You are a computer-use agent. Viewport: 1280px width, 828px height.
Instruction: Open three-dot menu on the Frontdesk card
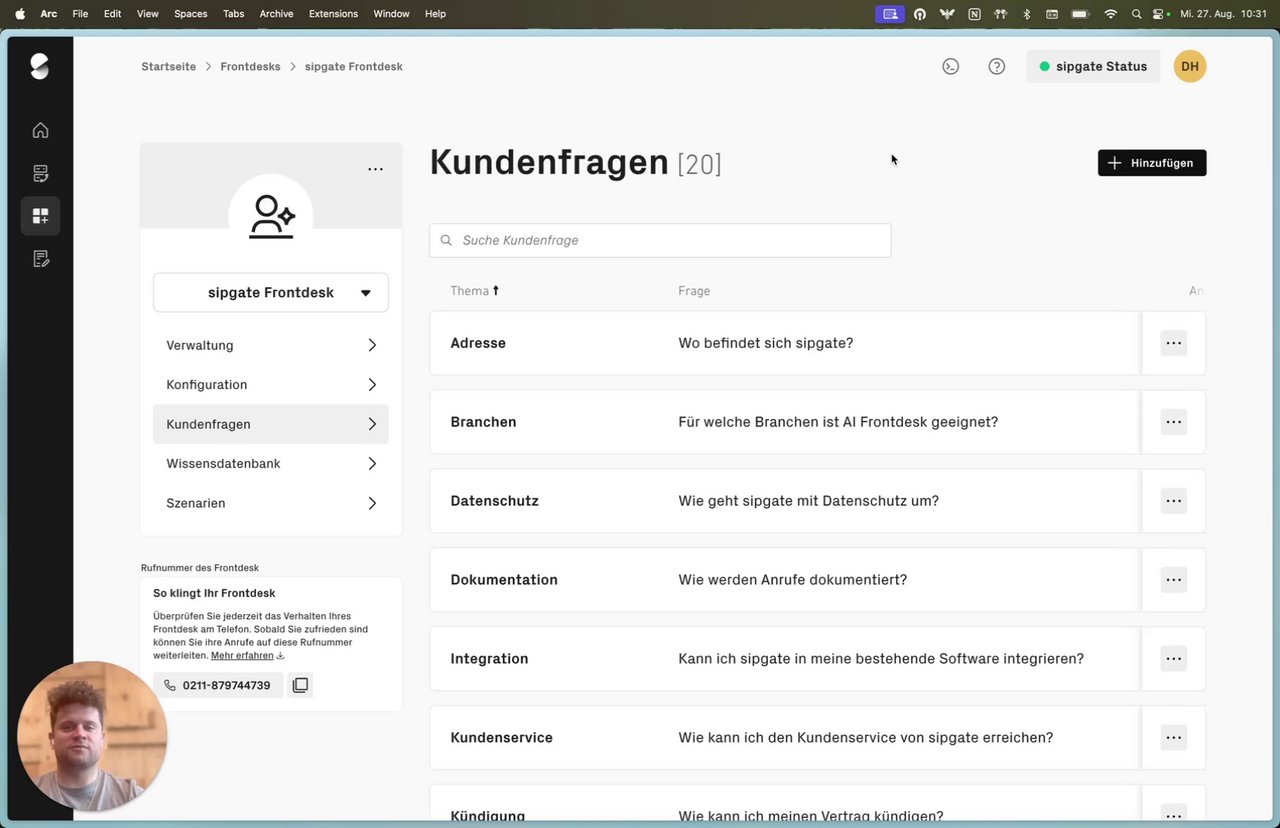point(375,169)
